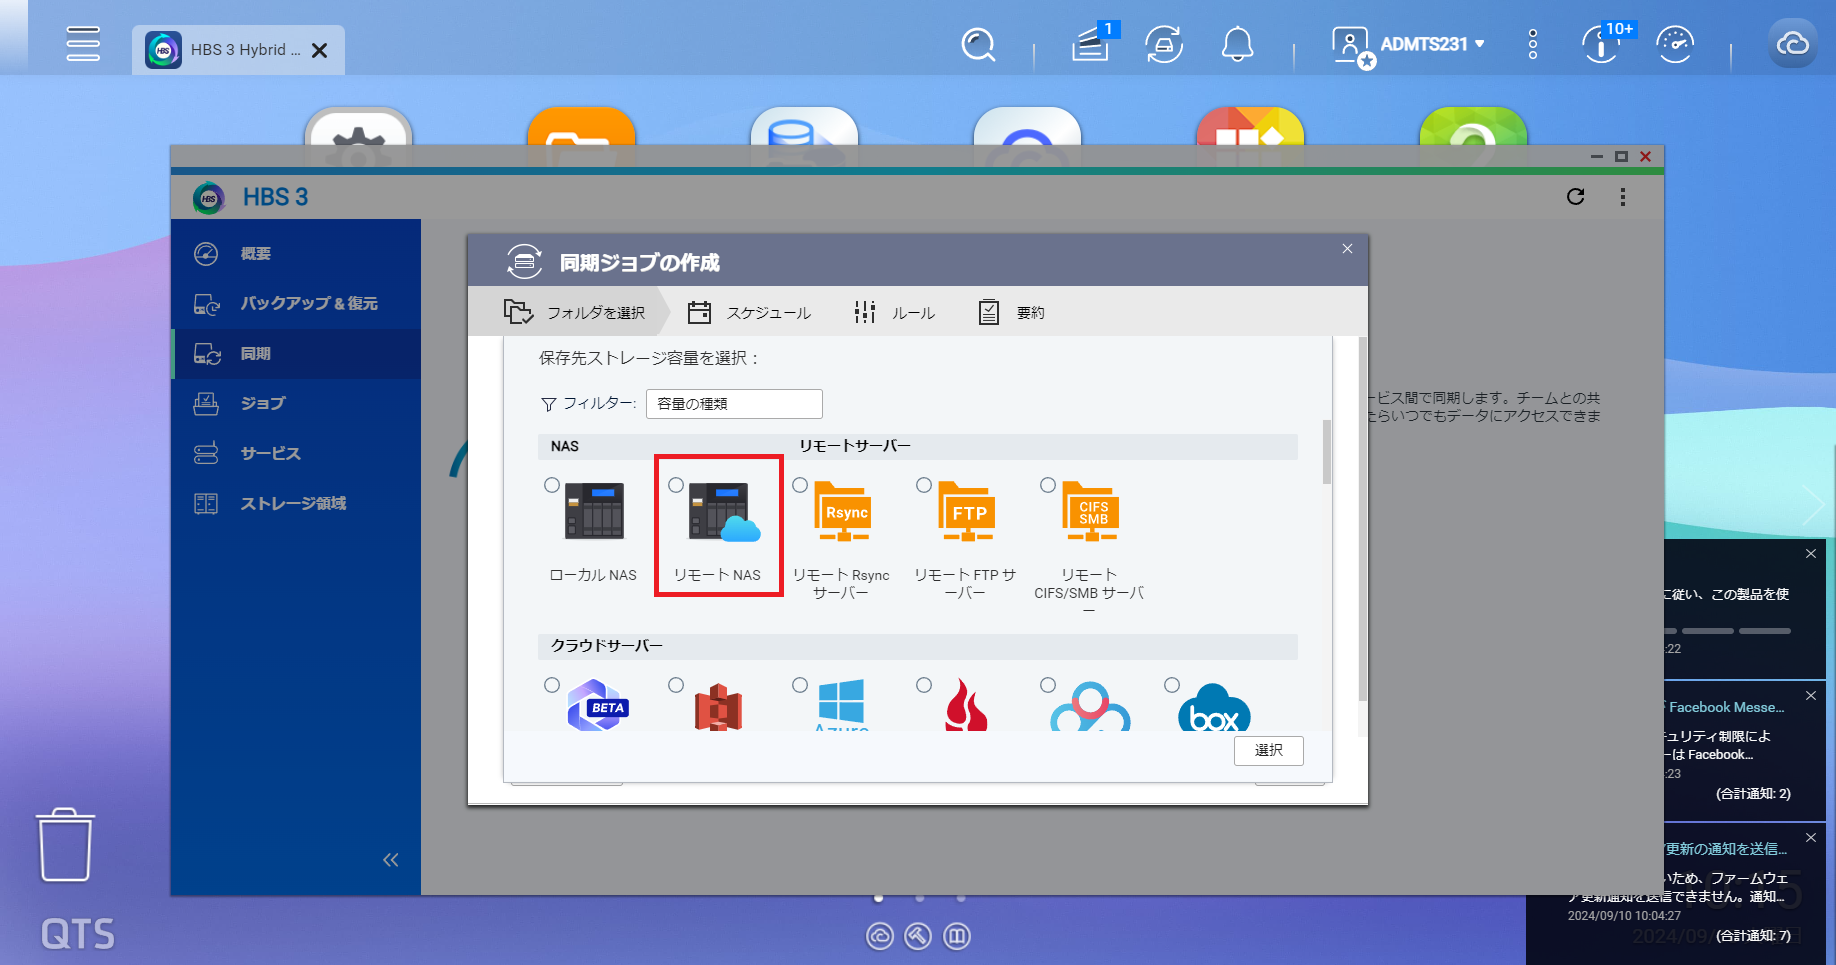Click the Box logo icon
Image resolution: width=1836 pixels, height=965 pixels.
coord(1214,708)
